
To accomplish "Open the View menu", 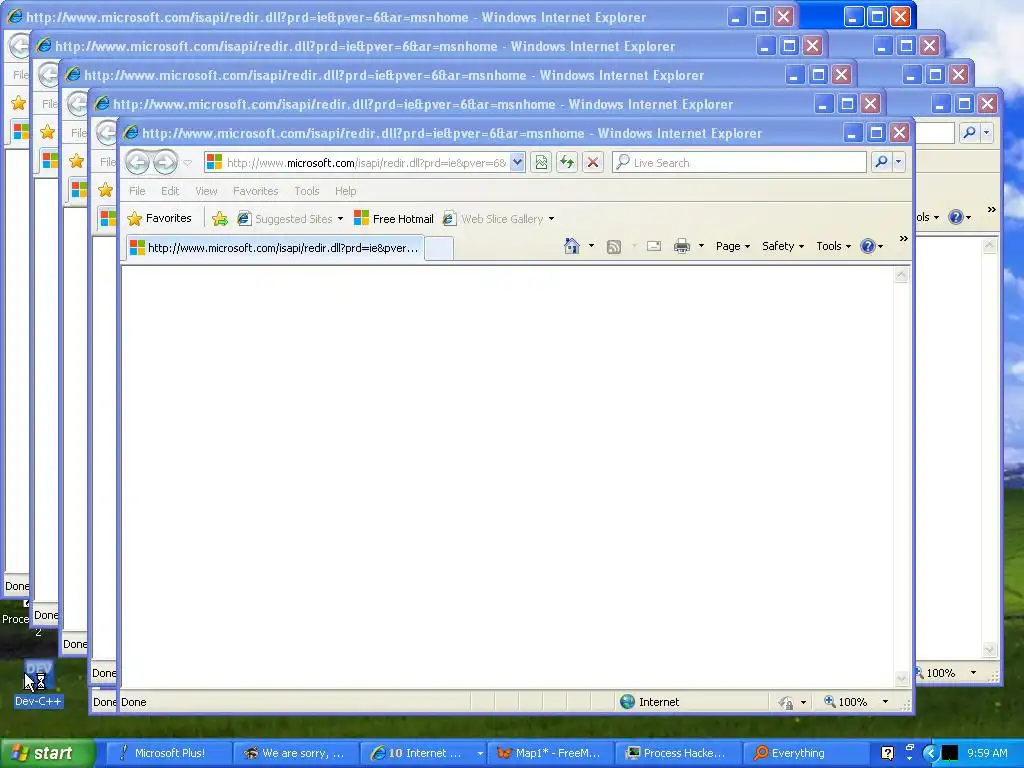I will click(x=206, y=191).
